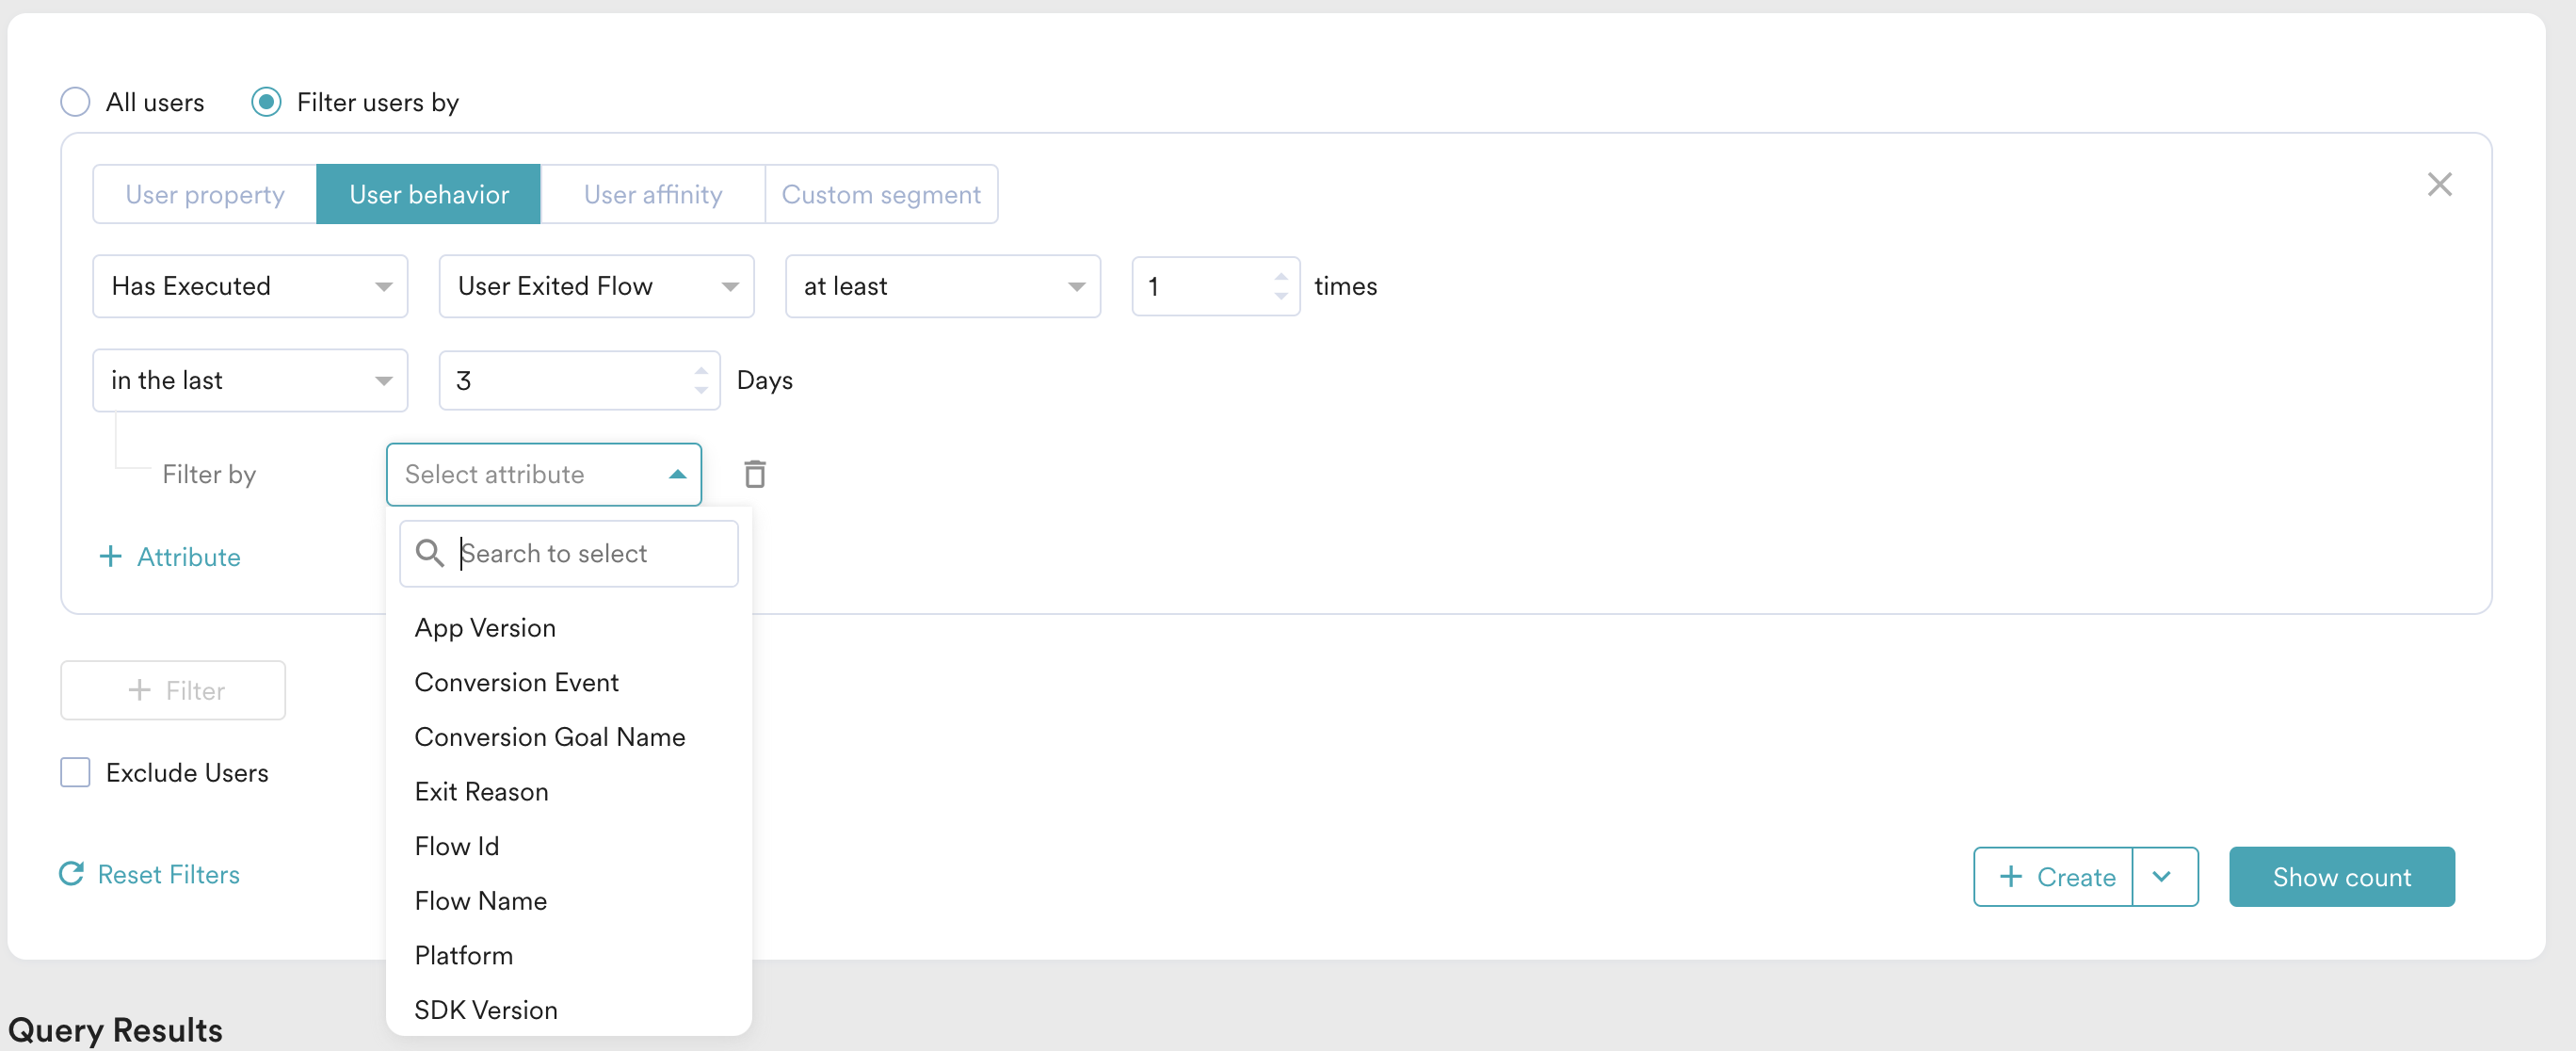Open the Custom segment tab
This screenshot has height=1051, width=2576.
(x=880, y=194)
